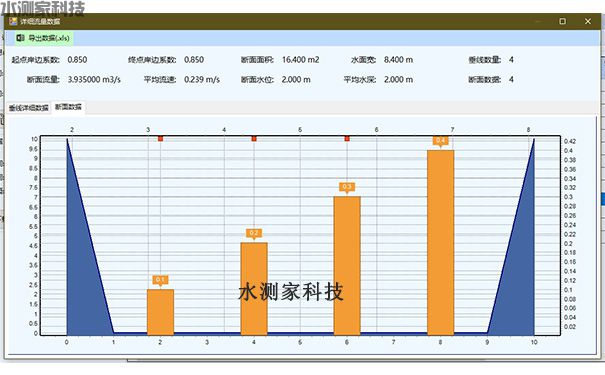
Task: Export data with the 导出数据(.xls) button
Action: pos(43,38)
